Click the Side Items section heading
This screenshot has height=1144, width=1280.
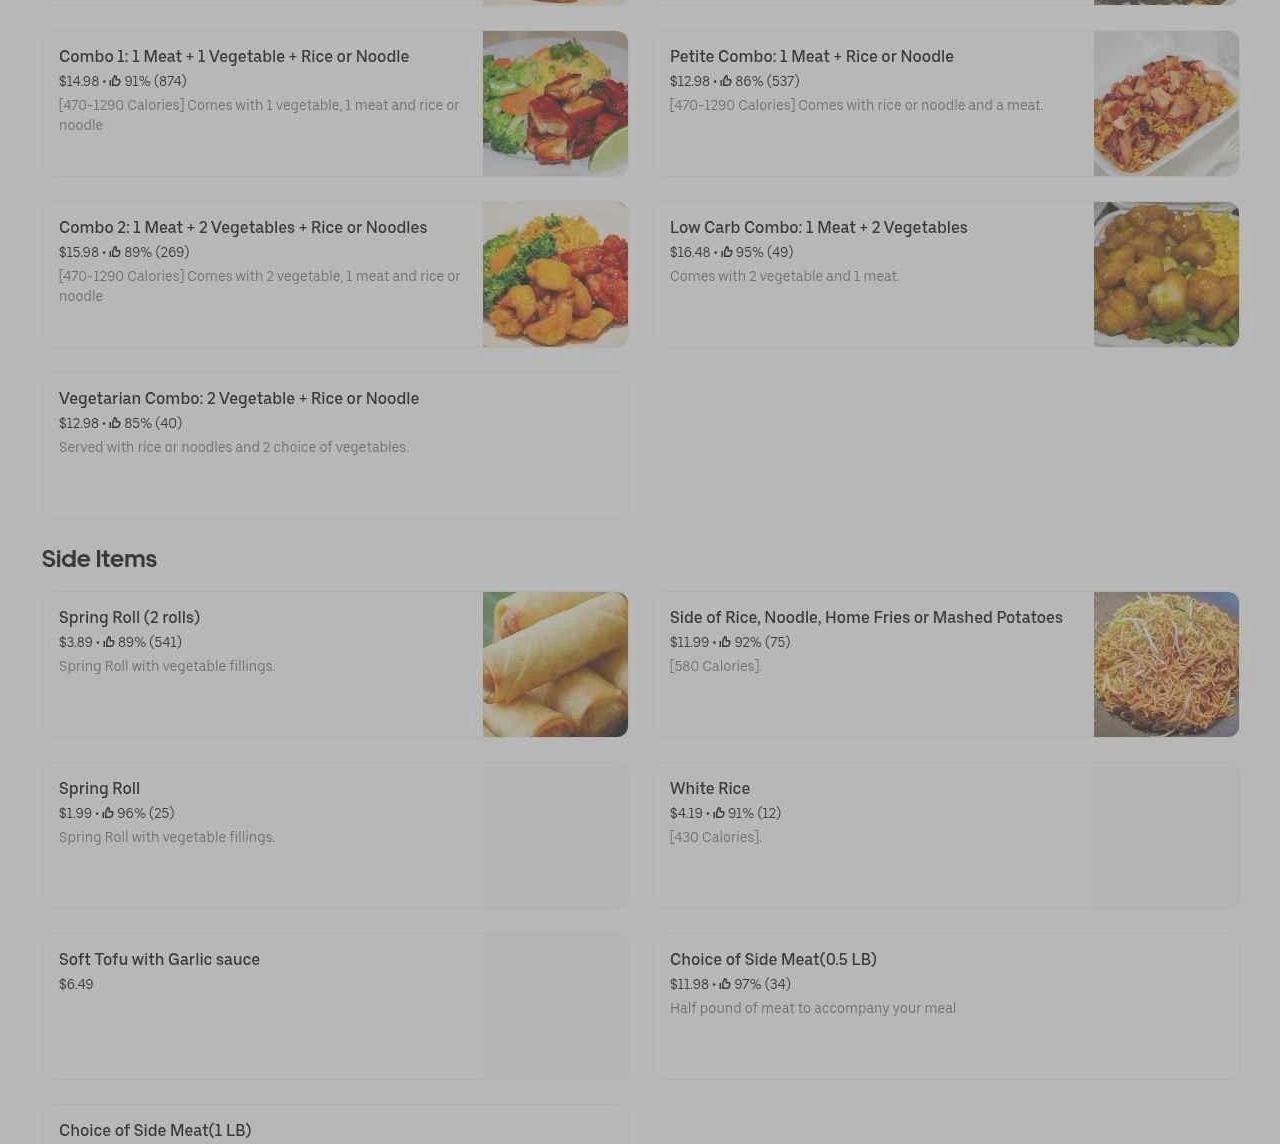pos(99,559)
